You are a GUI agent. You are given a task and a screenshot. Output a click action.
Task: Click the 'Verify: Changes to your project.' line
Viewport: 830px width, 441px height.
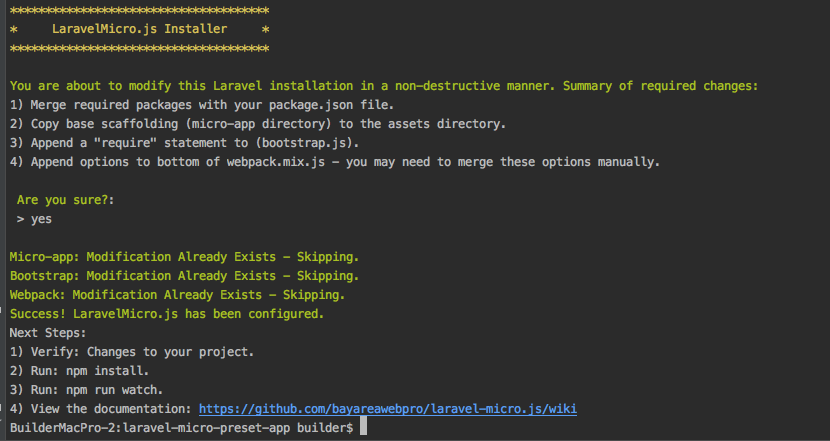[132, 352]
